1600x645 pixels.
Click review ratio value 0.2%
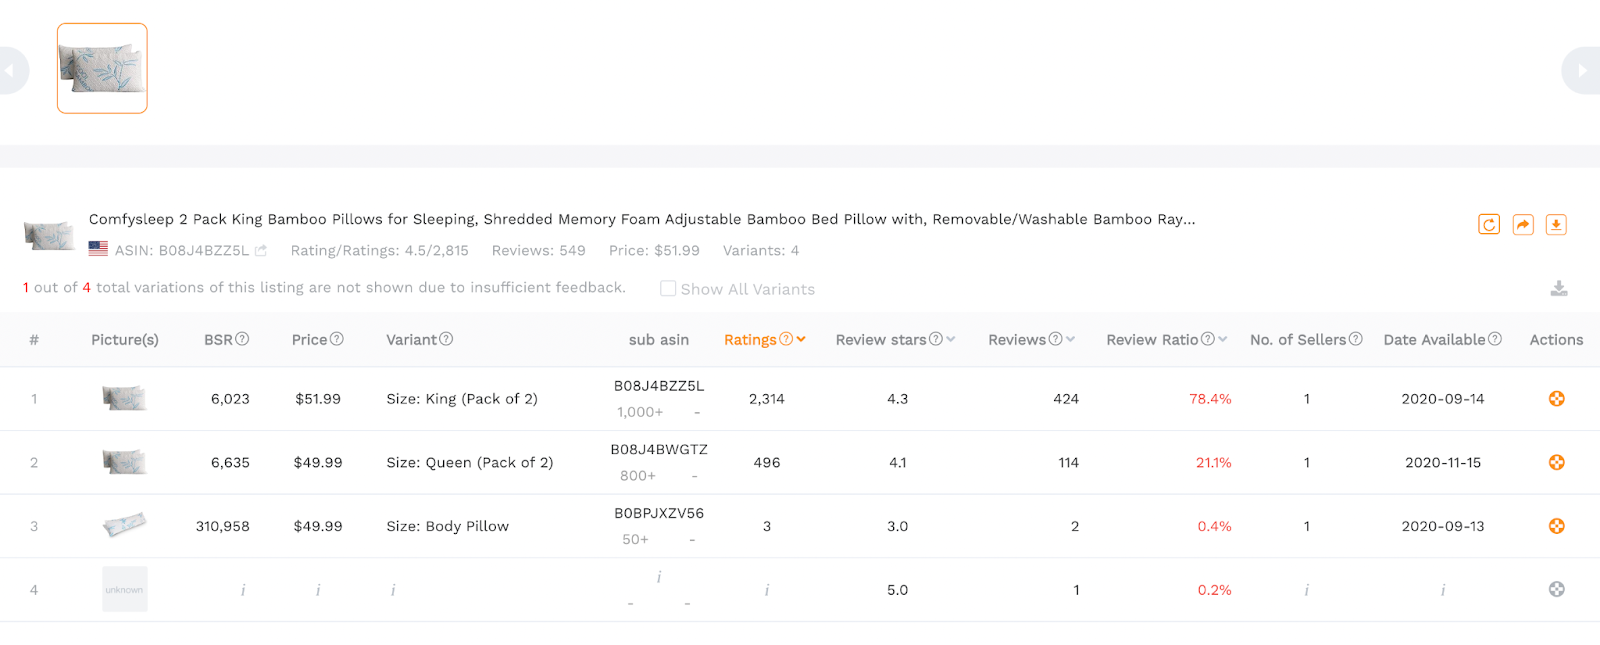tap(1215, 590)
